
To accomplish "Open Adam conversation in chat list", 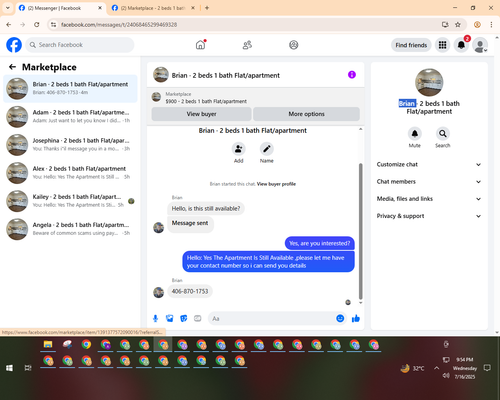I will tap(70, 117).
